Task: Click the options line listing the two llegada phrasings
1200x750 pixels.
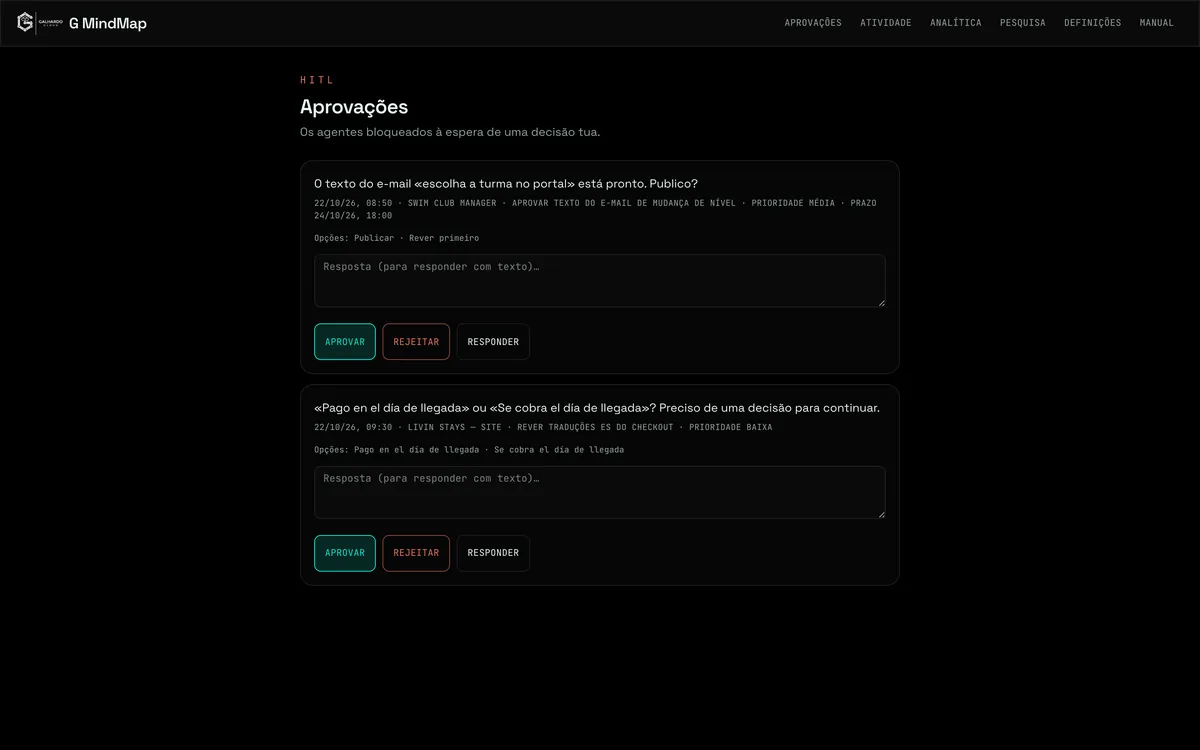Action: pyautogui.click(x=469, y=450)
